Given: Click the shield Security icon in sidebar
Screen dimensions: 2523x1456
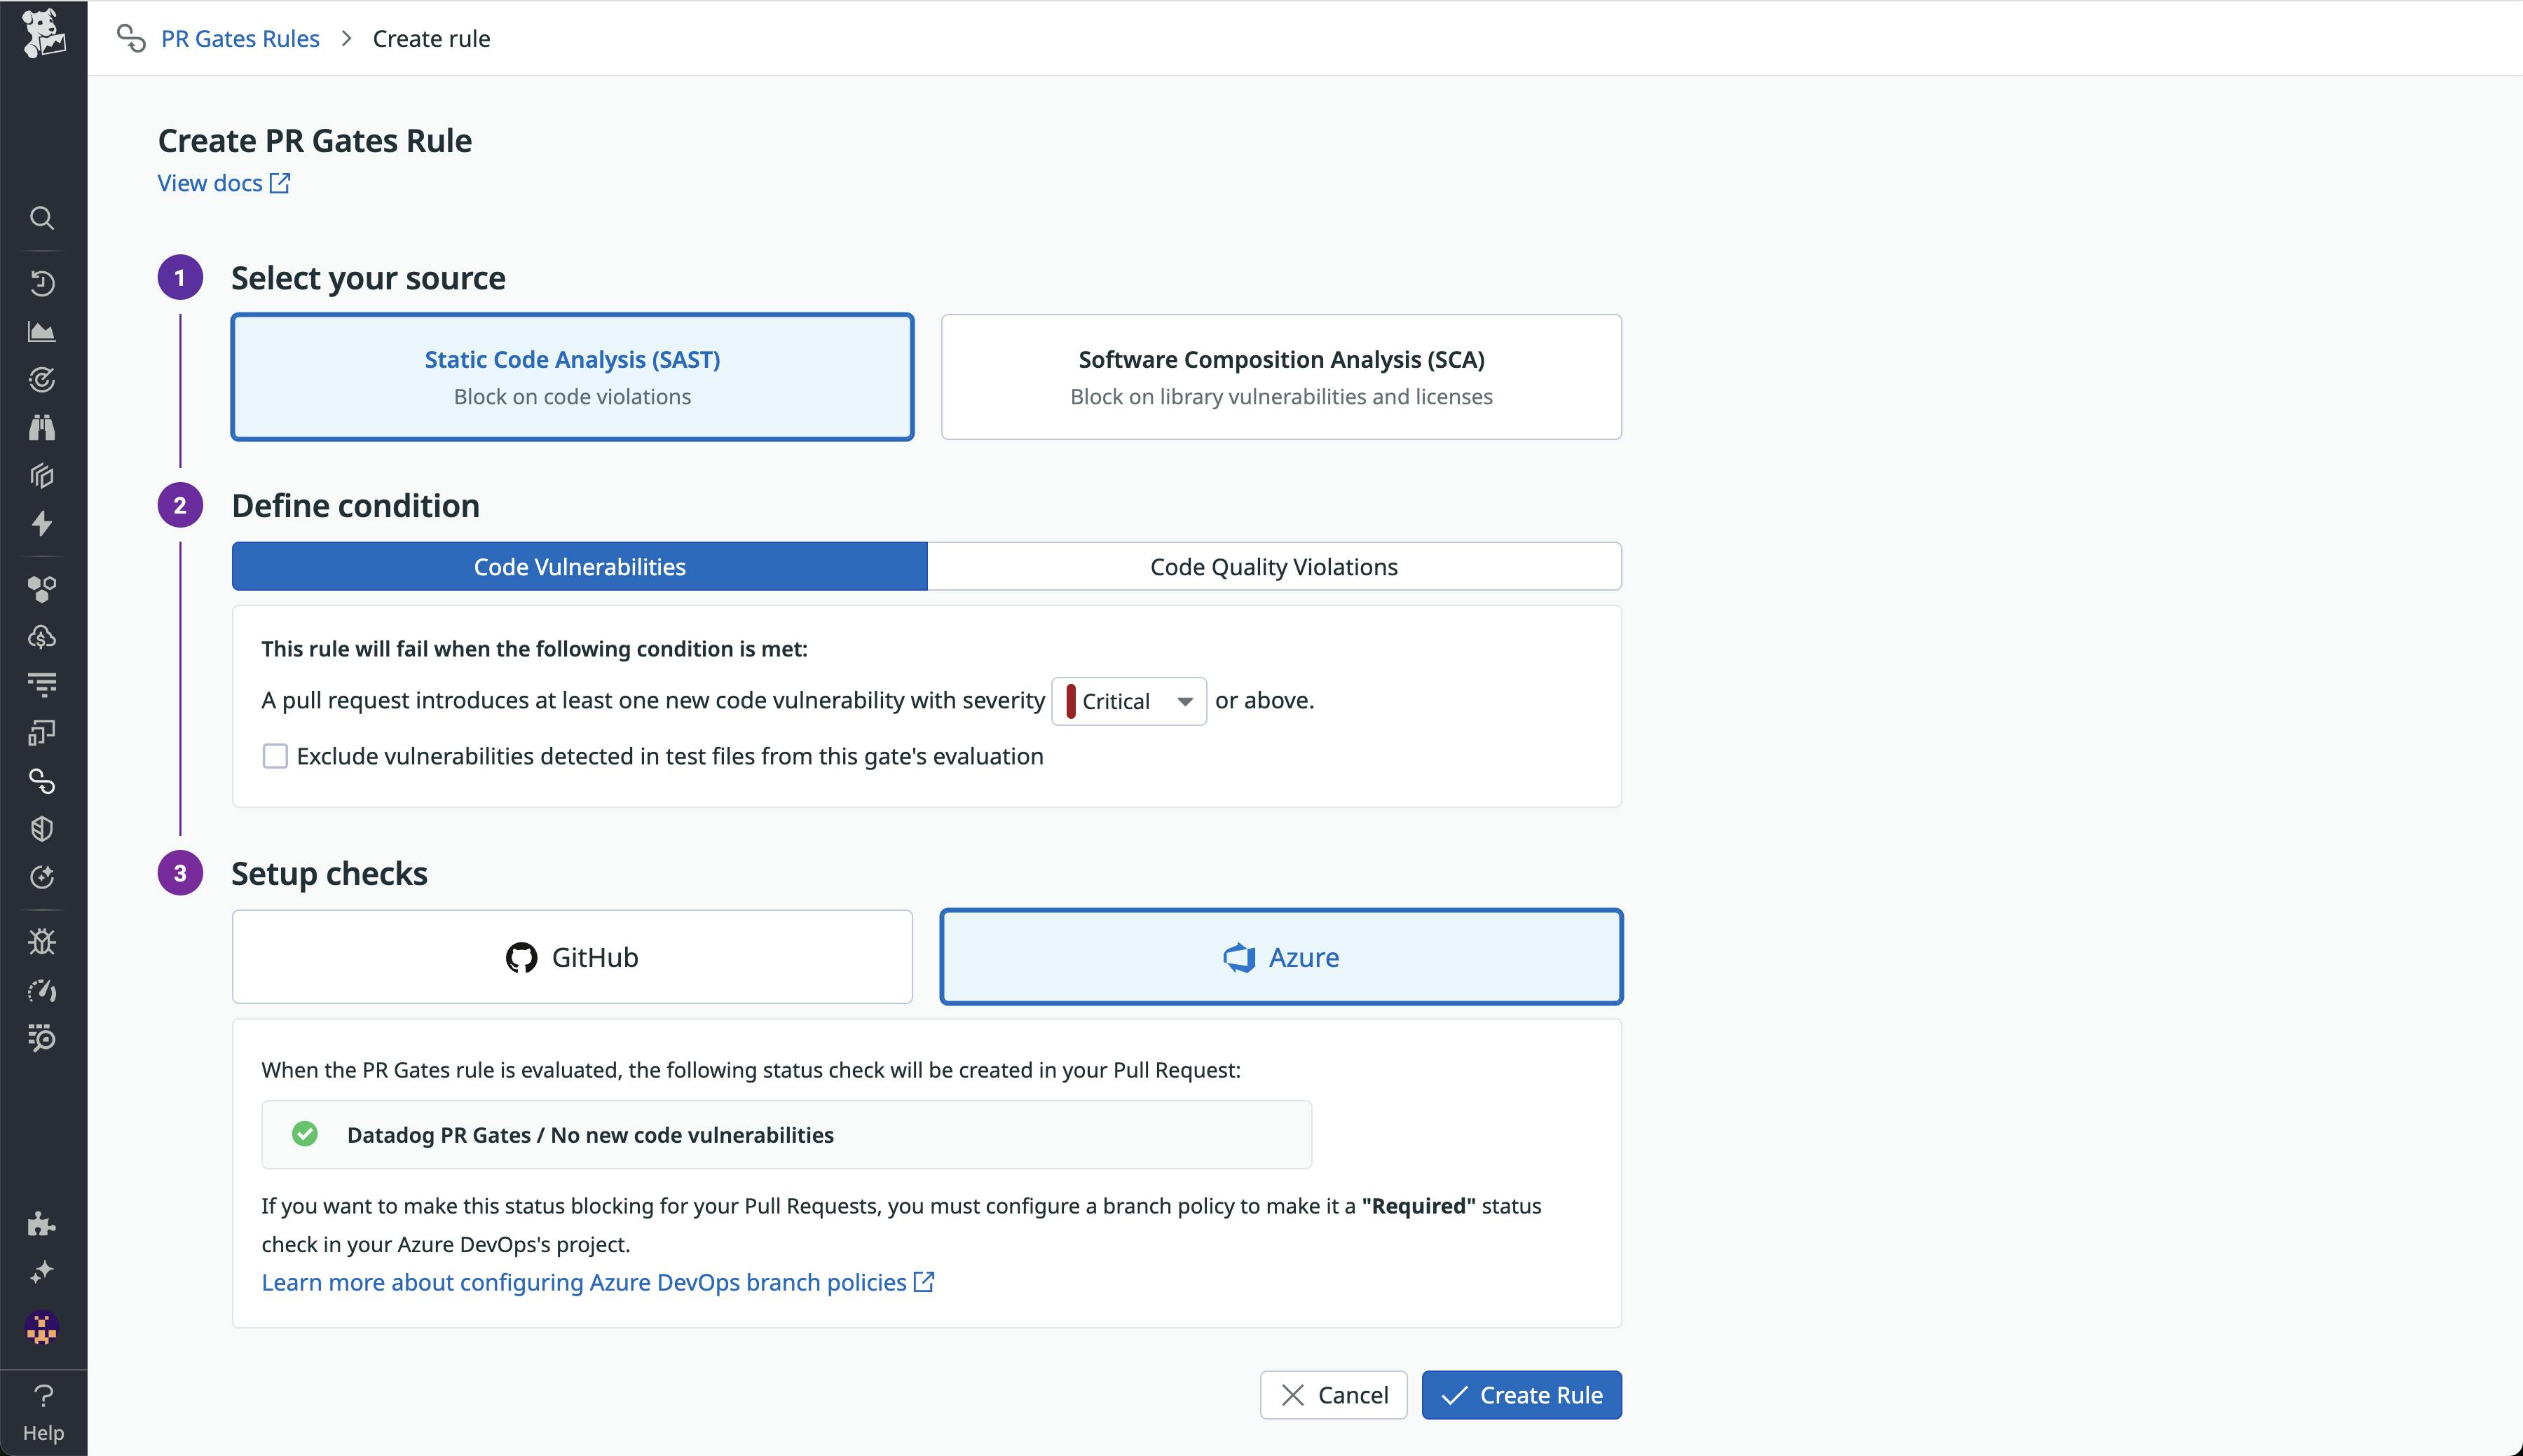Looking at the screenshot, I should point(42,828).
